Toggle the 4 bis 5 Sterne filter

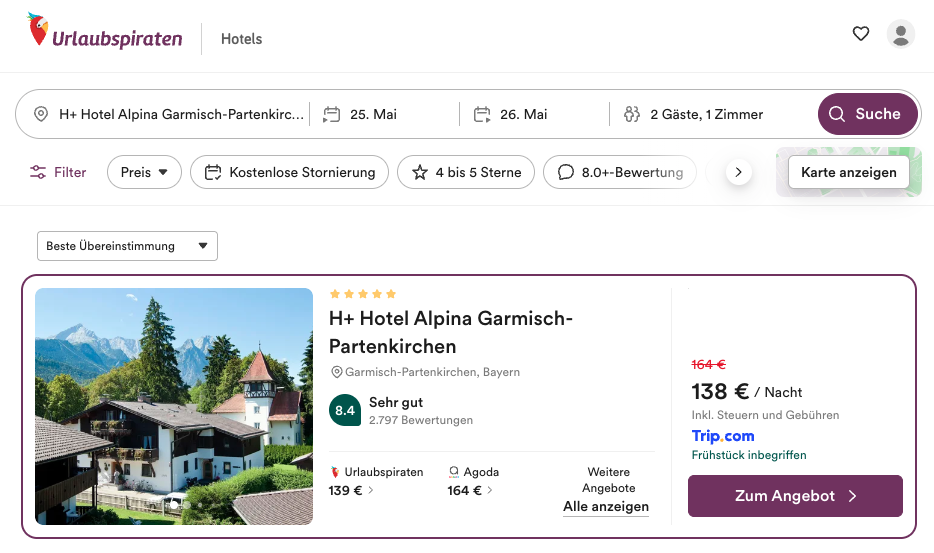(x=466, y=172)
